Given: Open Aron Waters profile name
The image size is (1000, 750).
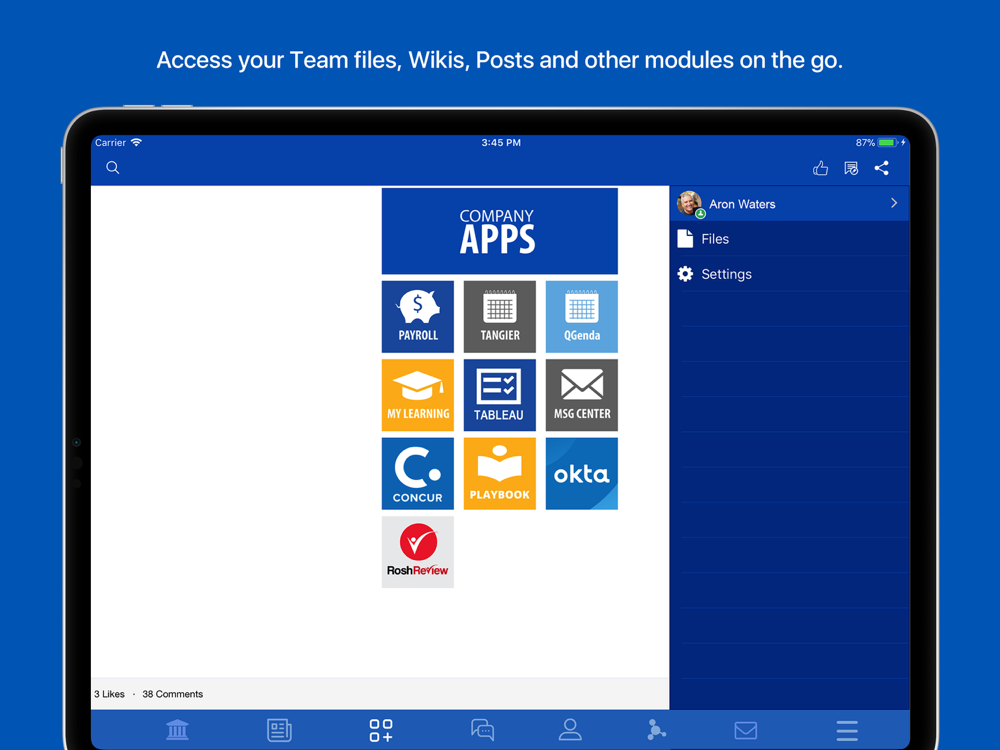Looking at the screenshot, I should (x=742, y=204).
